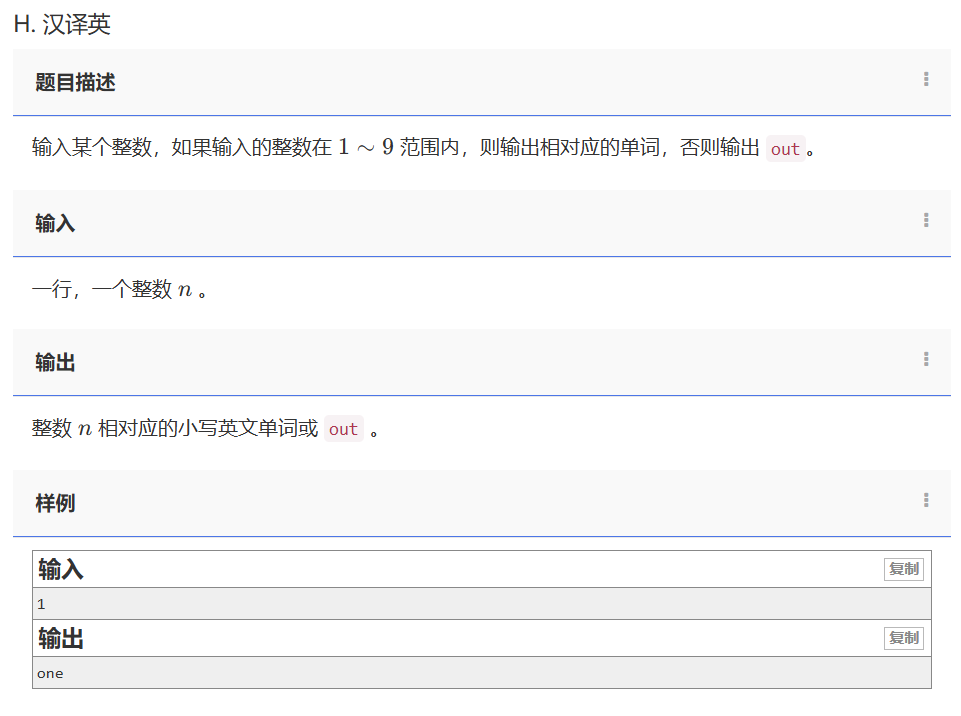Copy the sample output with 复制 button
This screenshot has height=716, width=961.
tap(903, 638)
